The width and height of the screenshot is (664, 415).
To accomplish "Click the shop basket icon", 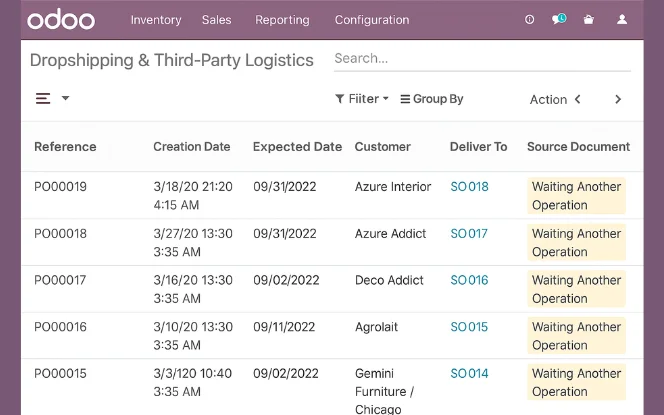I will [x=589, y=19].
